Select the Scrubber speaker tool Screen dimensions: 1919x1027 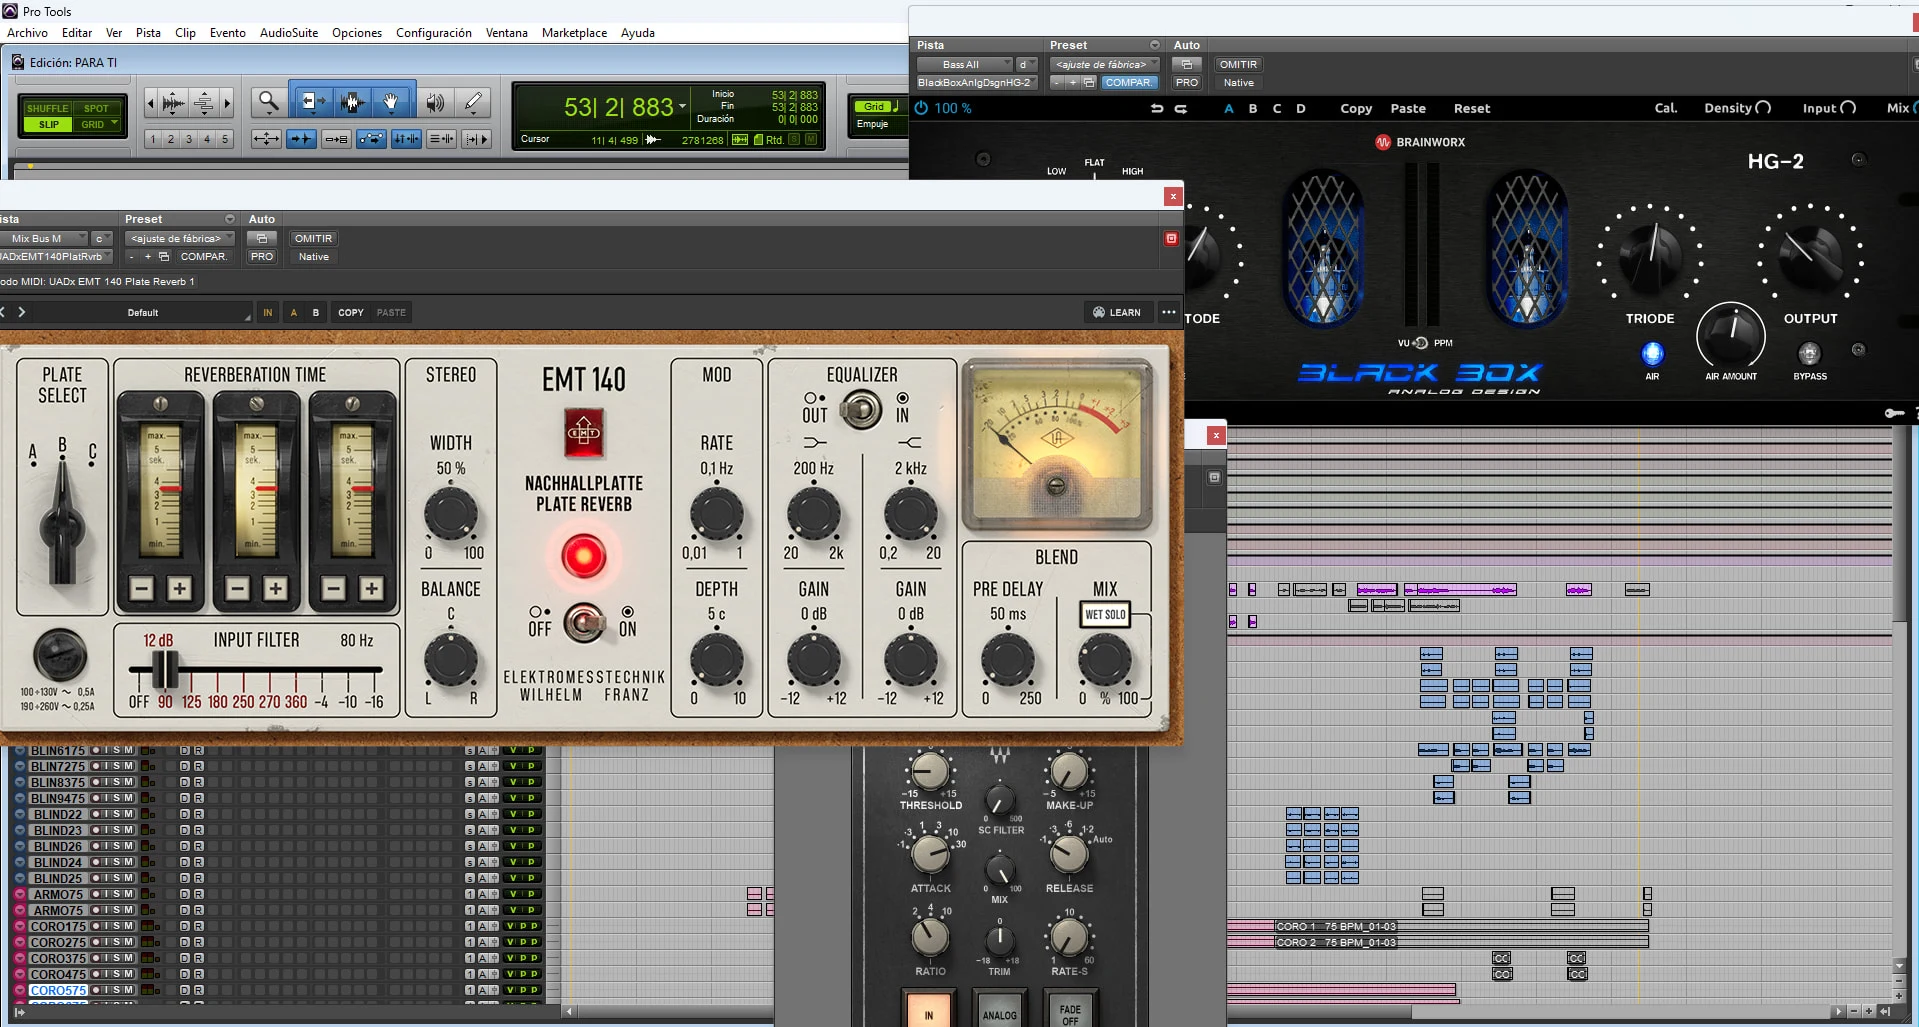tap(434, 101)
